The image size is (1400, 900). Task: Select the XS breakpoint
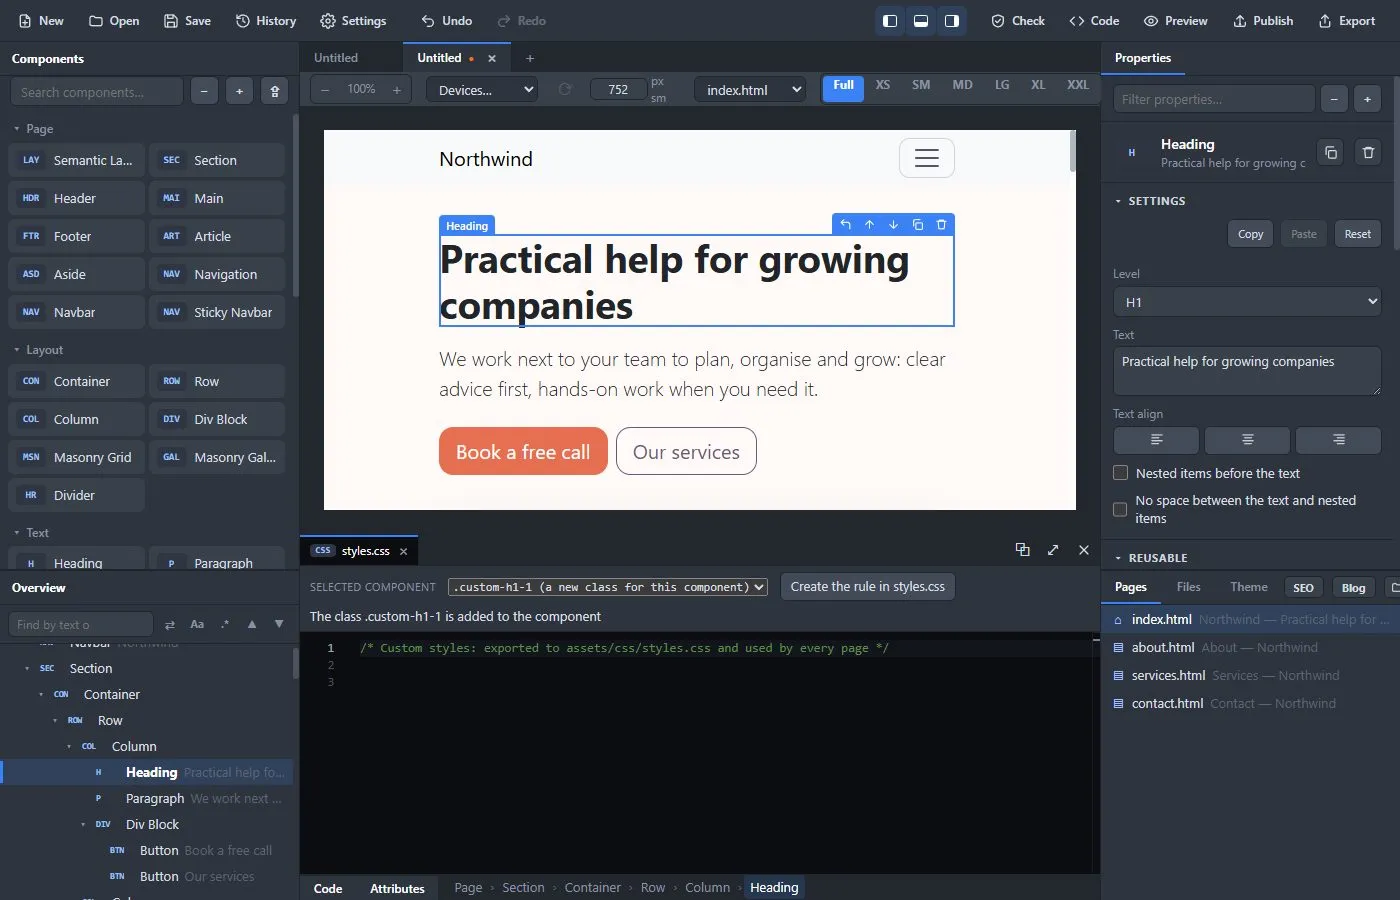pyautogui.click(x=883, y=86)
